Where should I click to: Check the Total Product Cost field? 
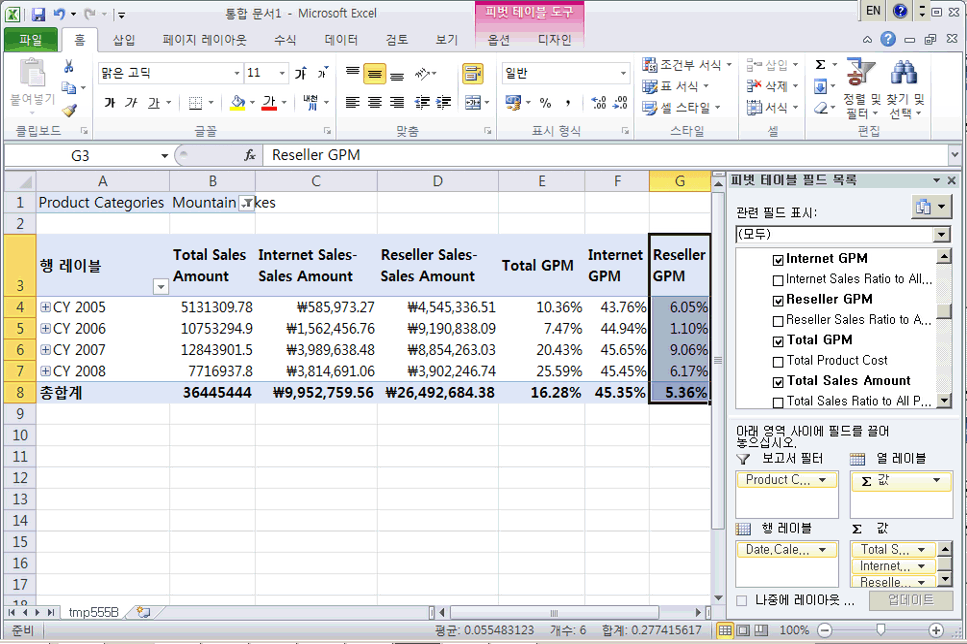point(778,361)
